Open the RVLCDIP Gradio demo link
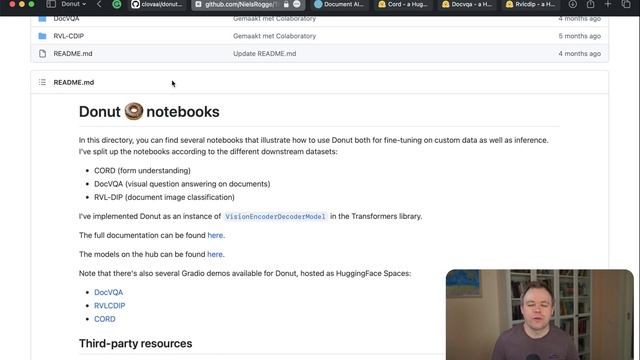 click(109, 306)
